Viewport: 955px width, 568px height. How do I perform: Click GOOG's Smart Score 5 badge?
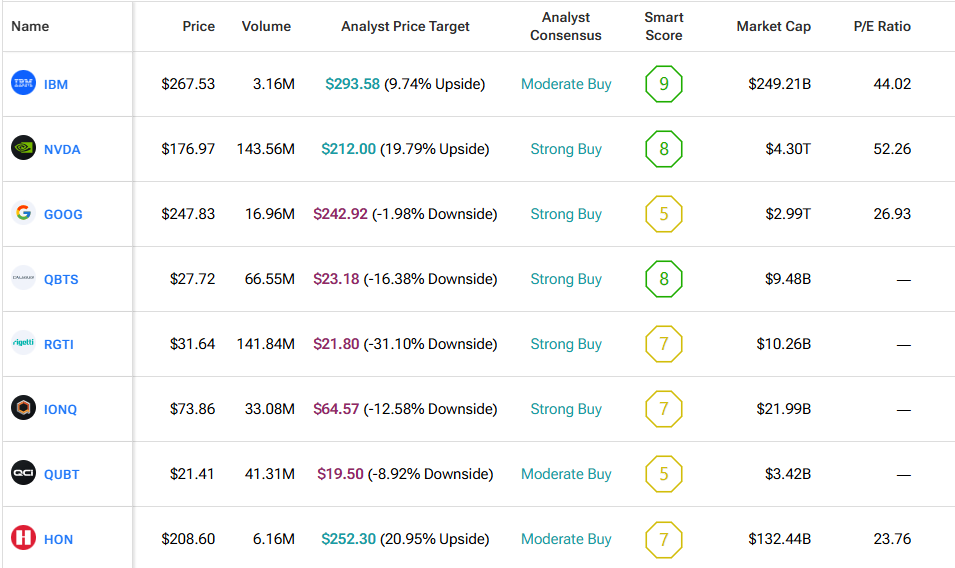coord(664,214)
